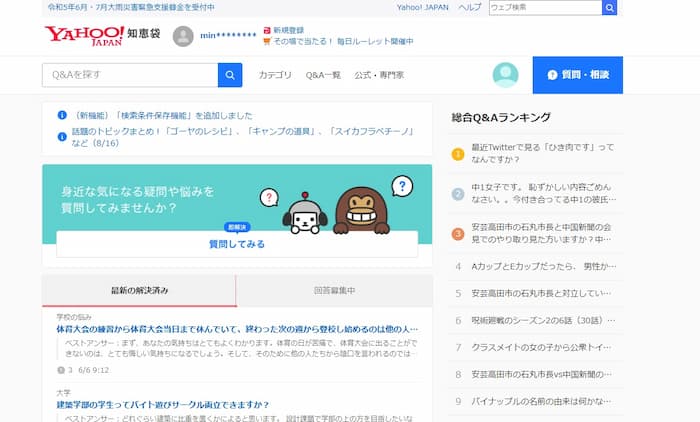700x422 pixels.
Task: Open the Q&A一覧 menu item
Action: [323, 75]
